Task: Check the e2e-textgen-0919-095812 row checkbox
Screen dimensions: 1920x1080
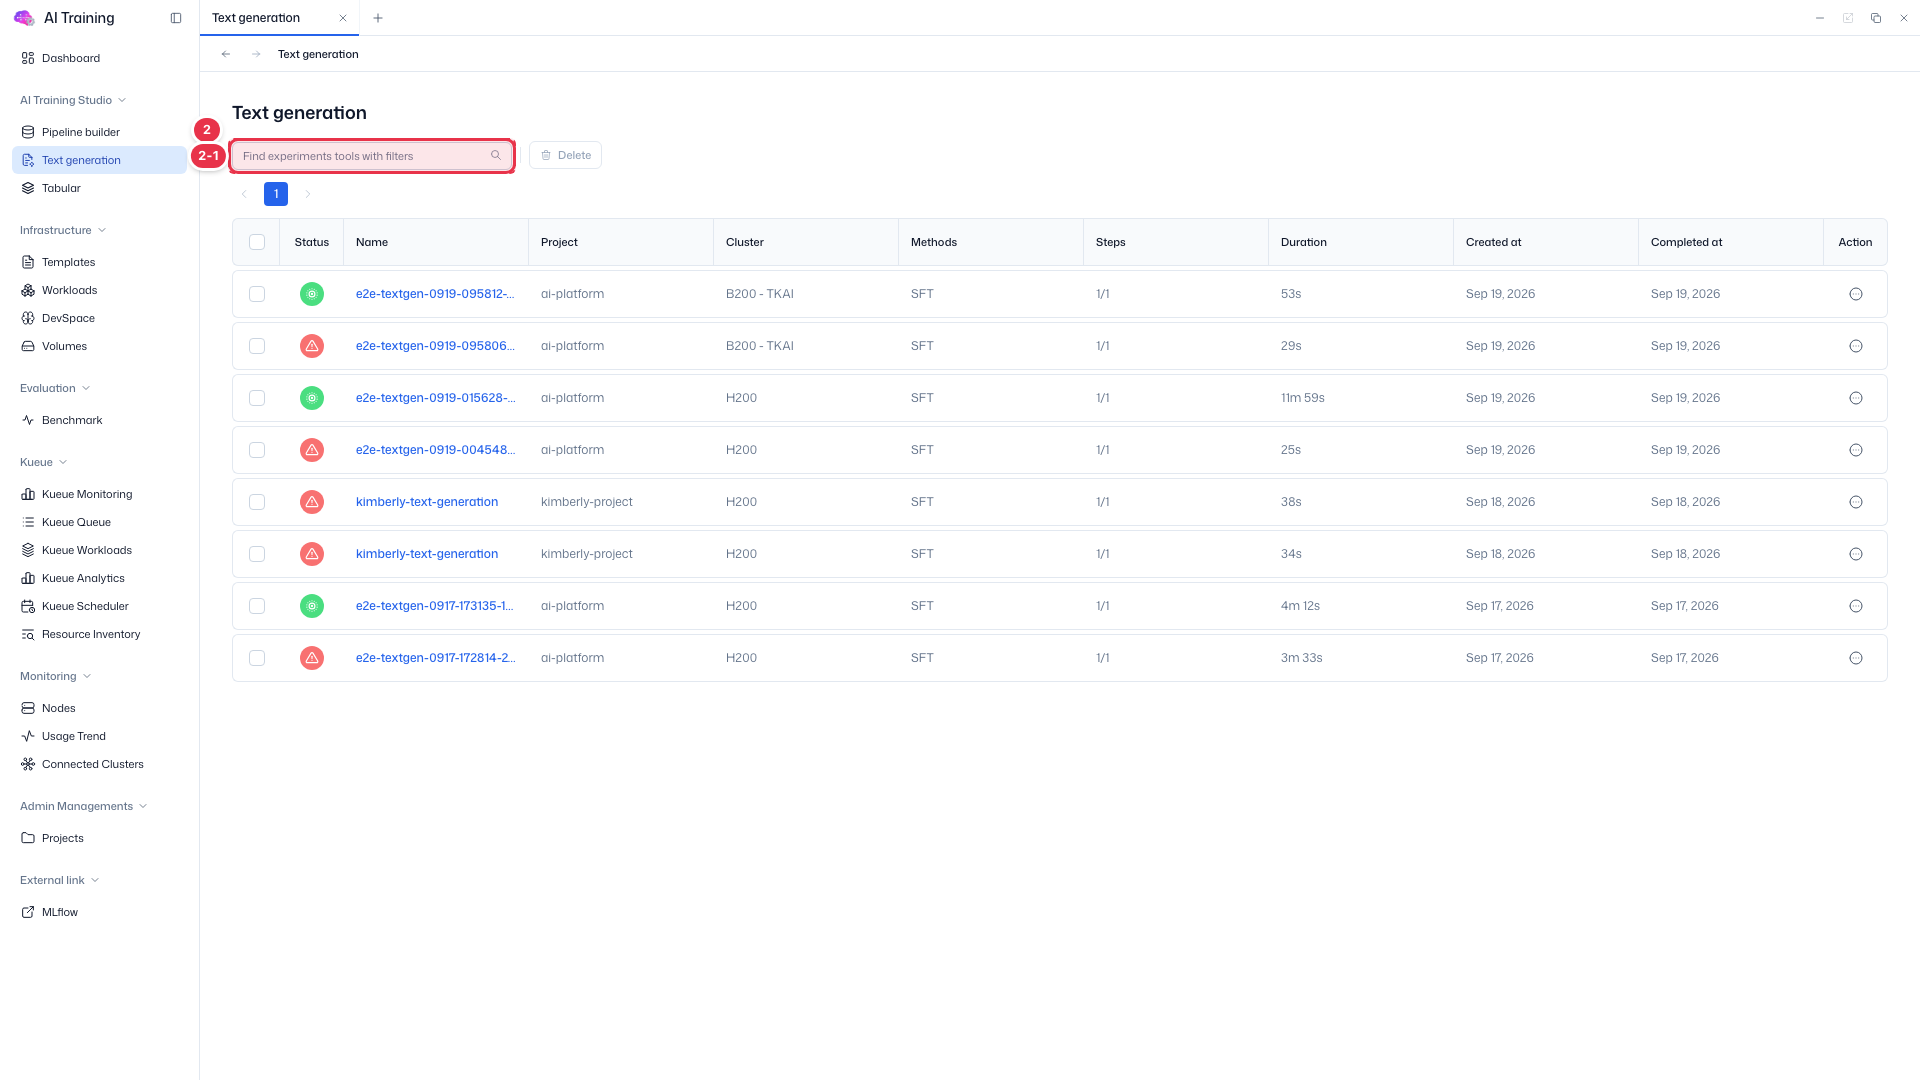Action: click(x=257, y=294)
